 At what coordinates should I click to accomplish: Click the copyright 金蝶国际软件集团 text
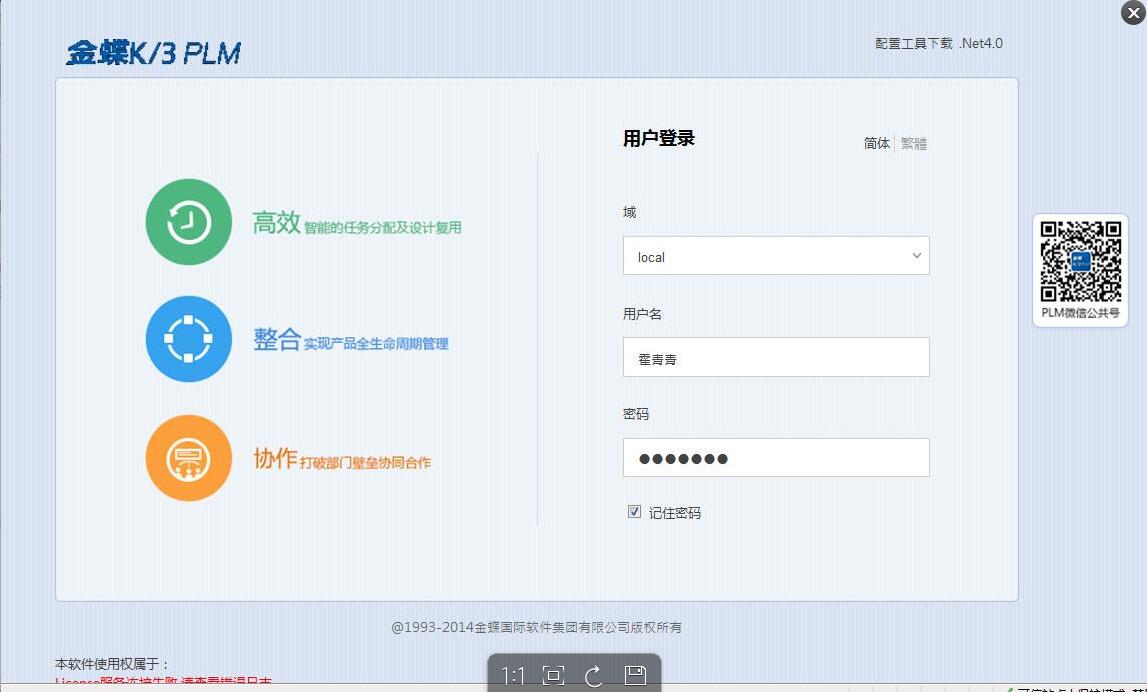(536, 627)
